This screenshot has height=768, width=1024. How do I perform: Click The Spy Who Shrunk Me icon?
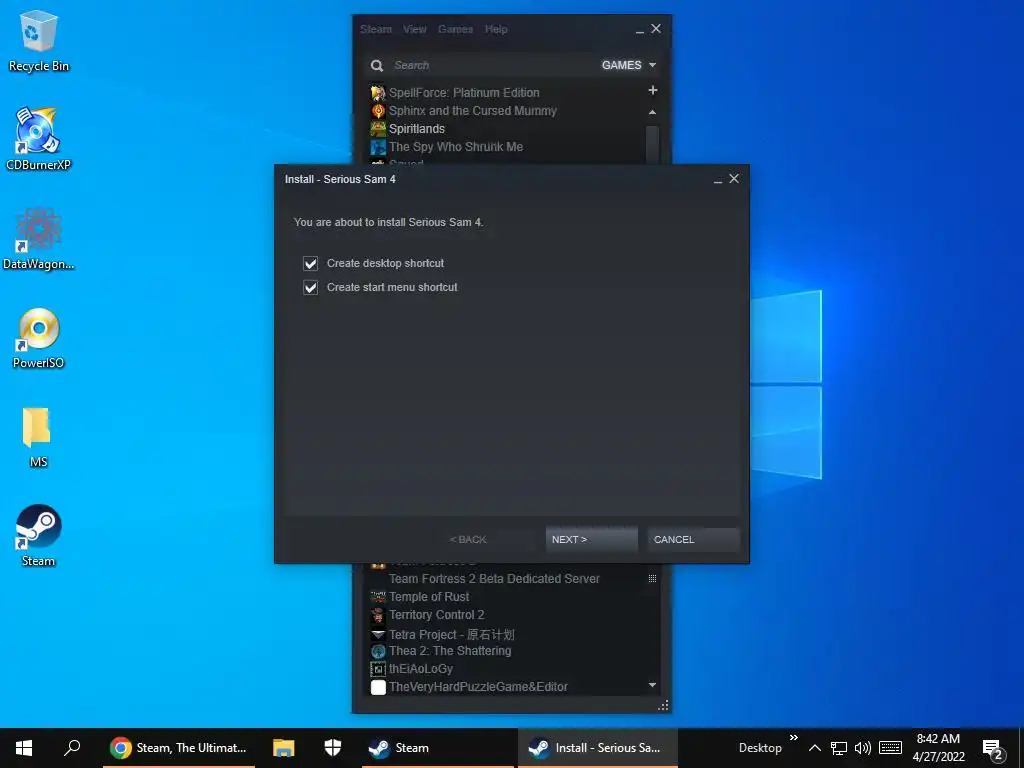pos(378,147)
